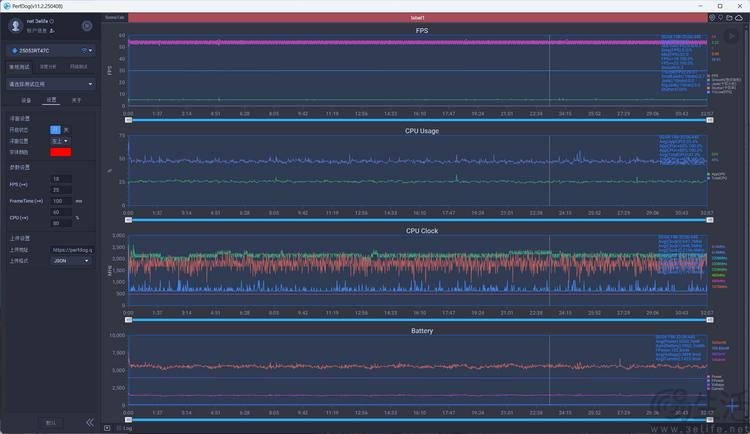The image size is (750, 434).
Task: Collapse the left panel with double chevron
Action: tap(90, 422)
